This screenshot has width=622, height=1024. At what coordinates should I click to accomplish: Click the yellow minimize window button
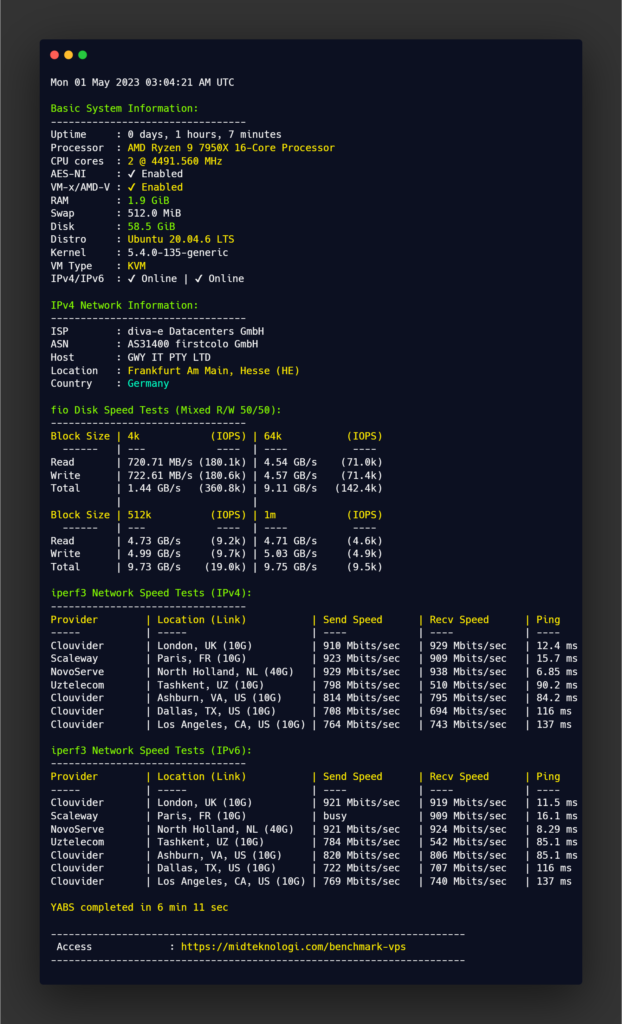[x=68, y=55]
